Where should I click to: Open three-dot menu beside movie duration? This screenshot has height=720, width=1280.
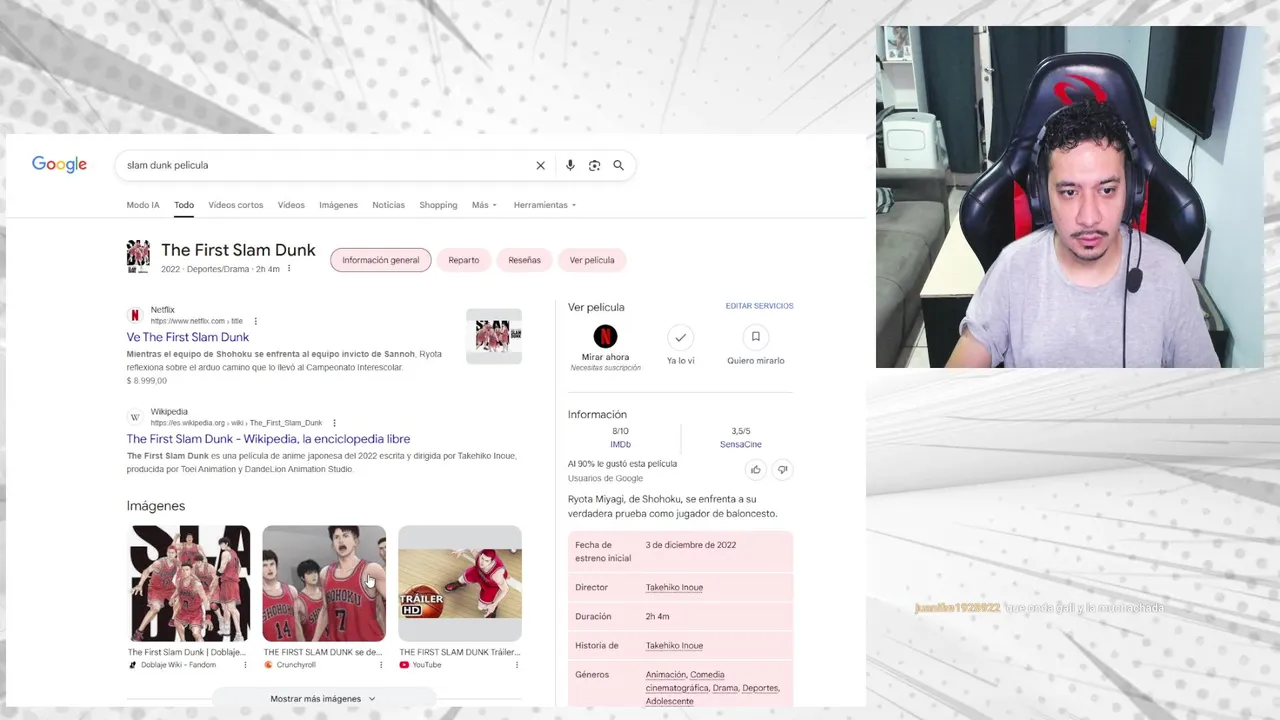click(289, 269)
